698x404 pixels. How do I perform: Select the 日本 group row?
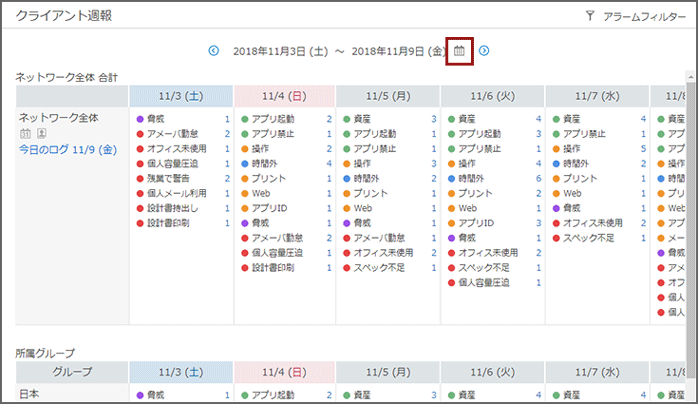(29, 394)
